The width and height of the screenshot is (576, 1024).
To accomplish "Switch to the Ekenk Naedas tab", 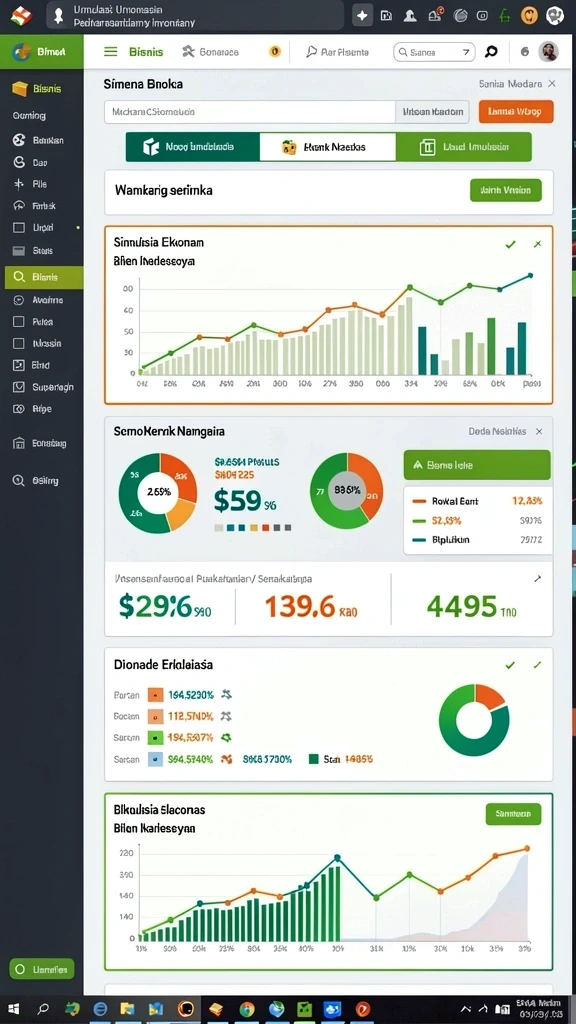I will coord(327,148).
